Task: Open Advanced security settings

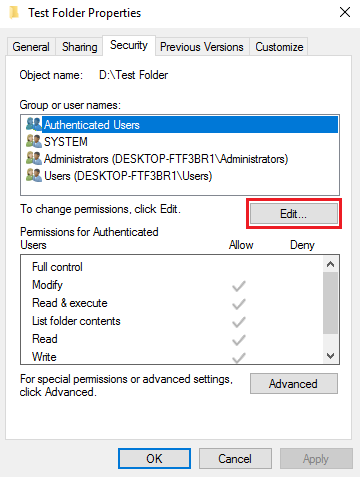Action: point(294,384)
